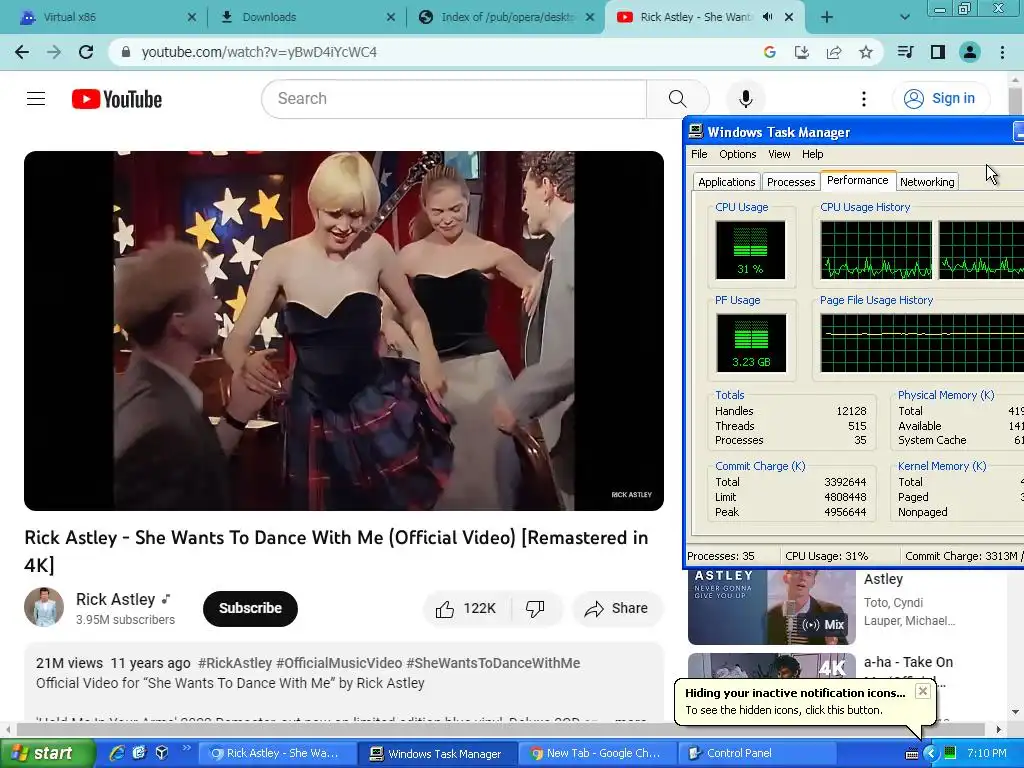Screen dimensions: 1024x768
Task: Open the #SheWantsToDanceWithMe hashtag link
Action: pos(493,664)
